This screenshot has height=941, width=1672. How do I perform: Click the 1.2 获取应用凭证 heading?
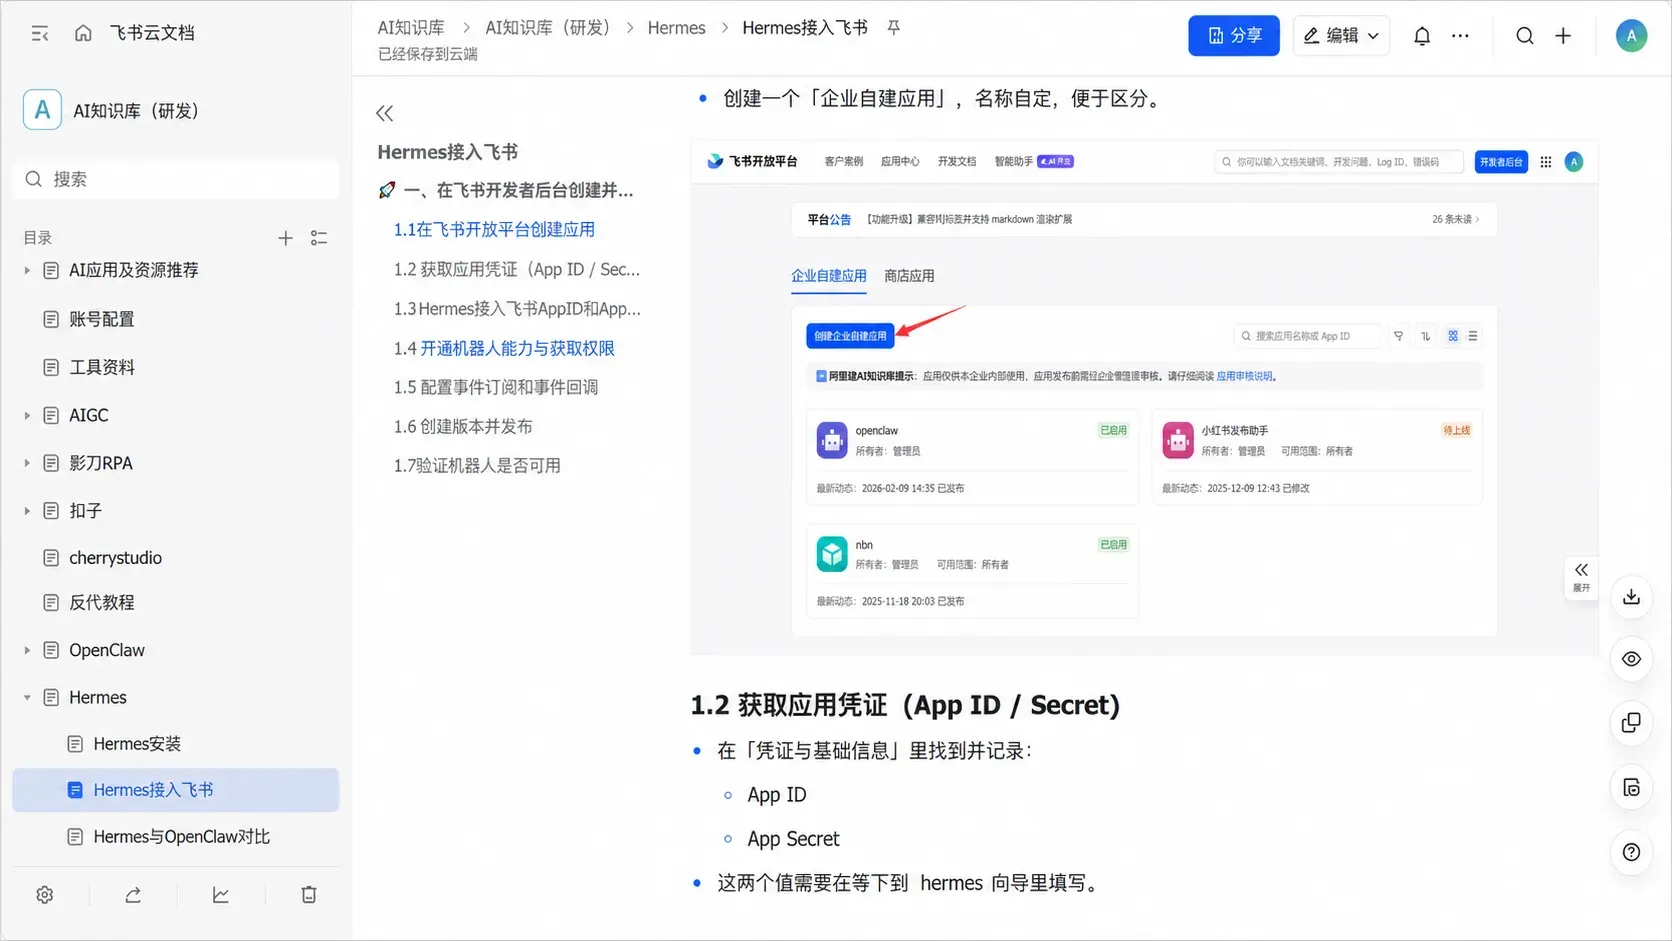pos(905,705)
